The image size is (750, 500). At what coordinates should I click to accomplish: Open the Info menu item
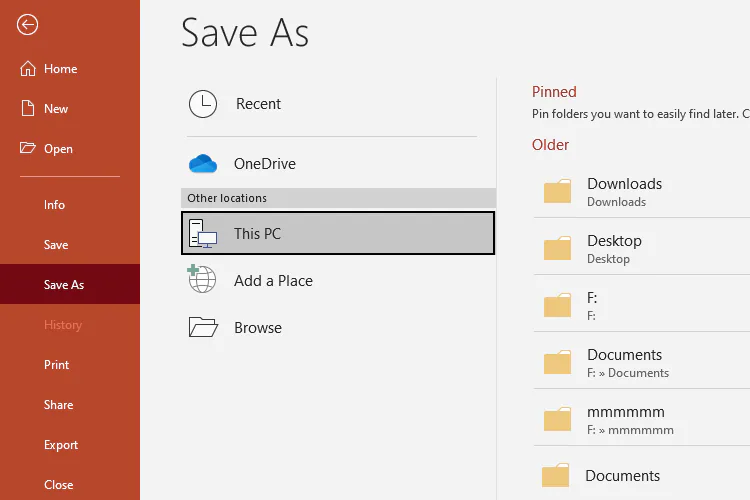[x=54, y=205]
